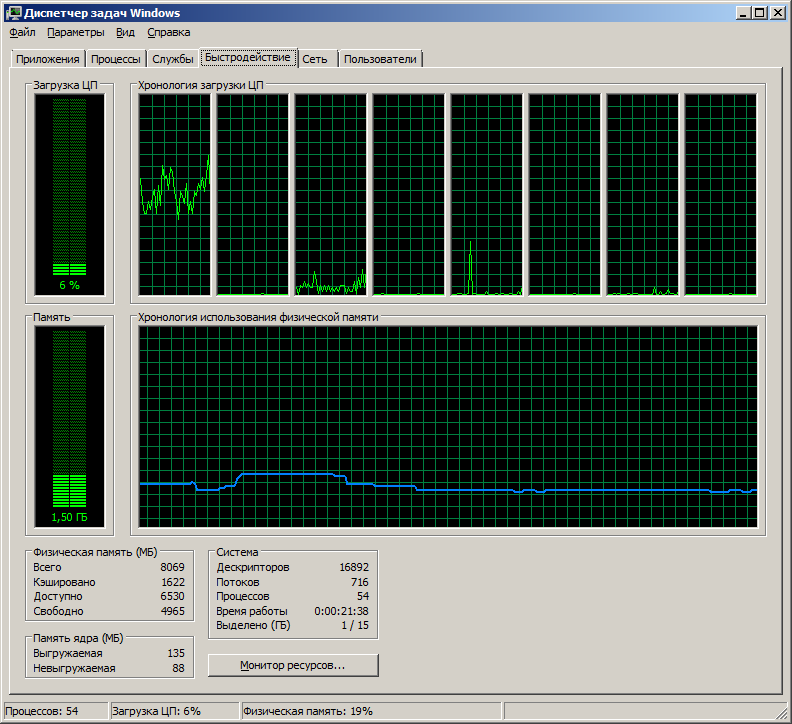Maximize the Task Manager window
The image size is (792, 724).
760,13
